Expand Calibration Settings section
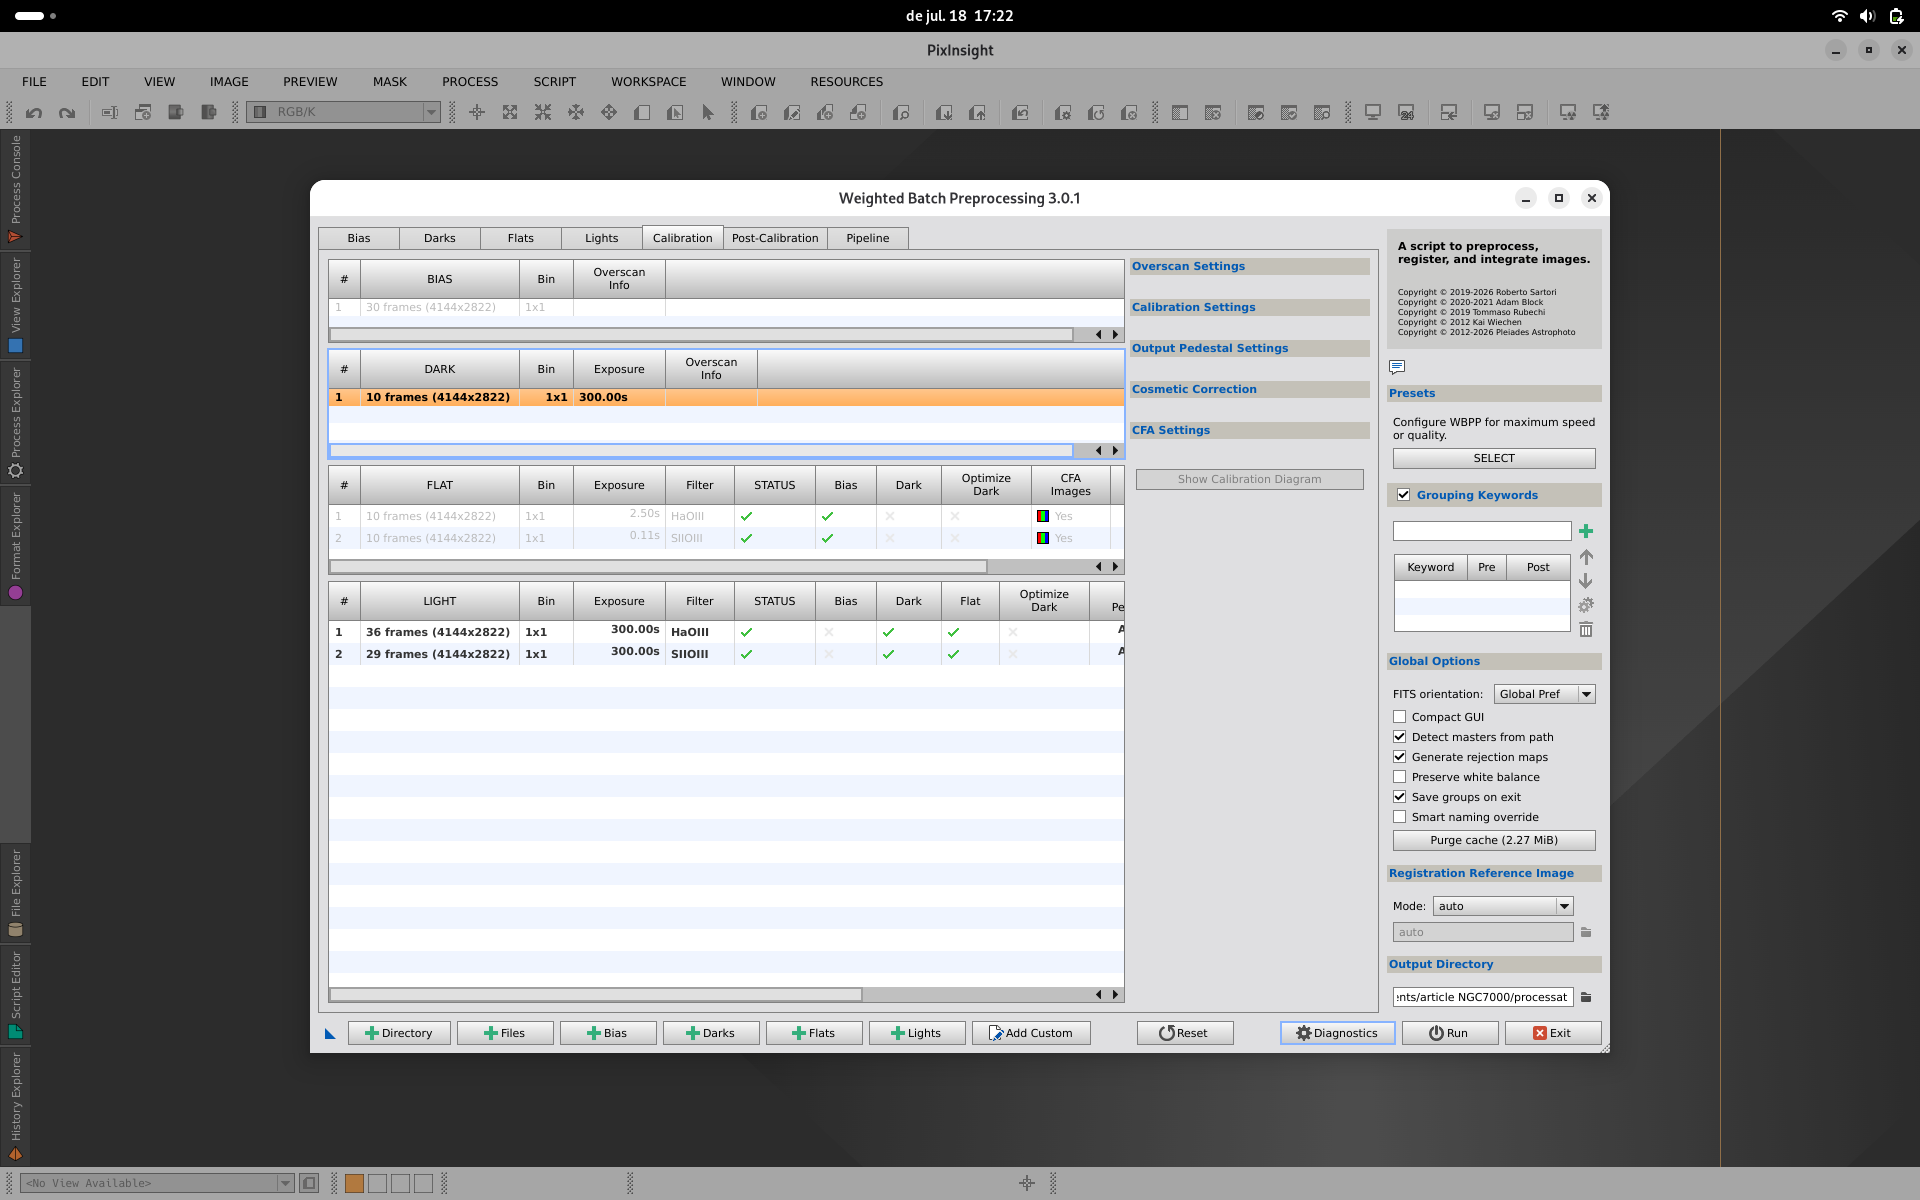Viewport: 1920px width, 1200px height. click(x=1249, y=307)
